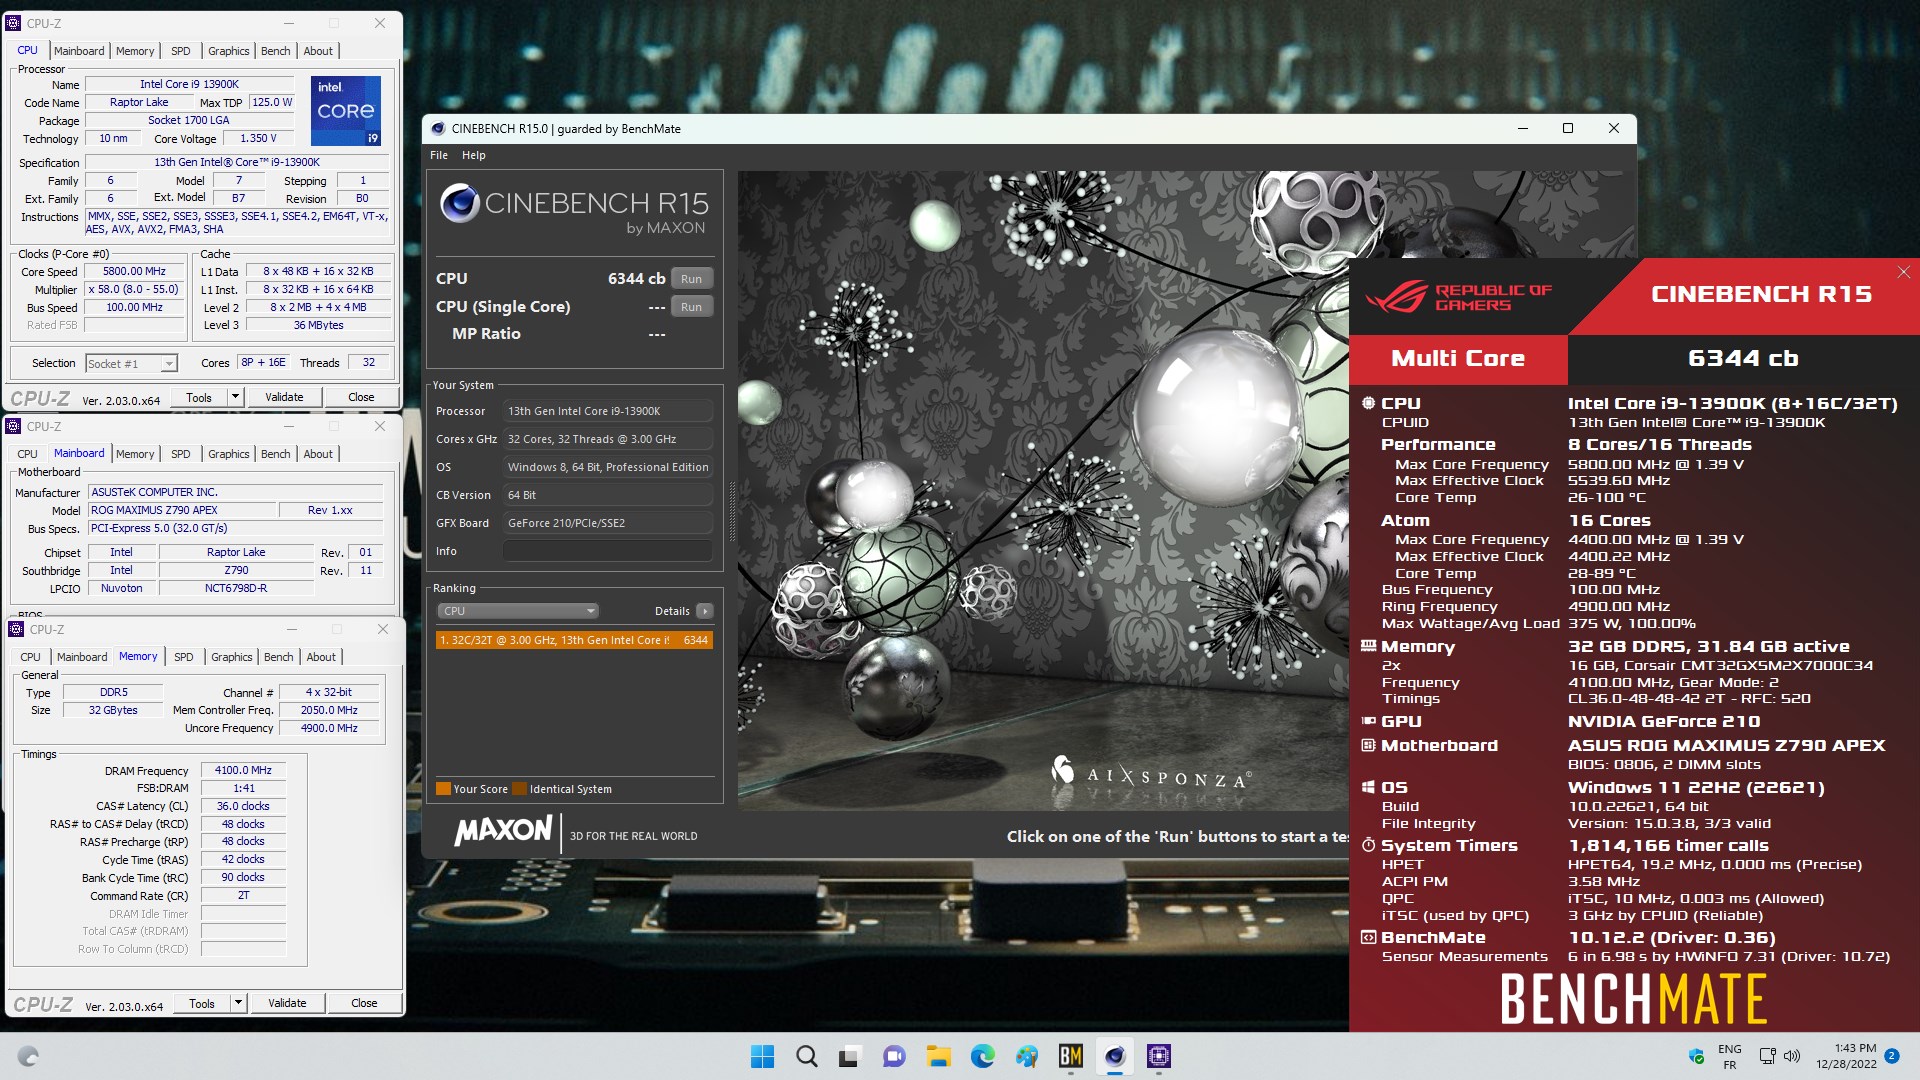Open Windows Security tray icon

tap(1696, 1056)
